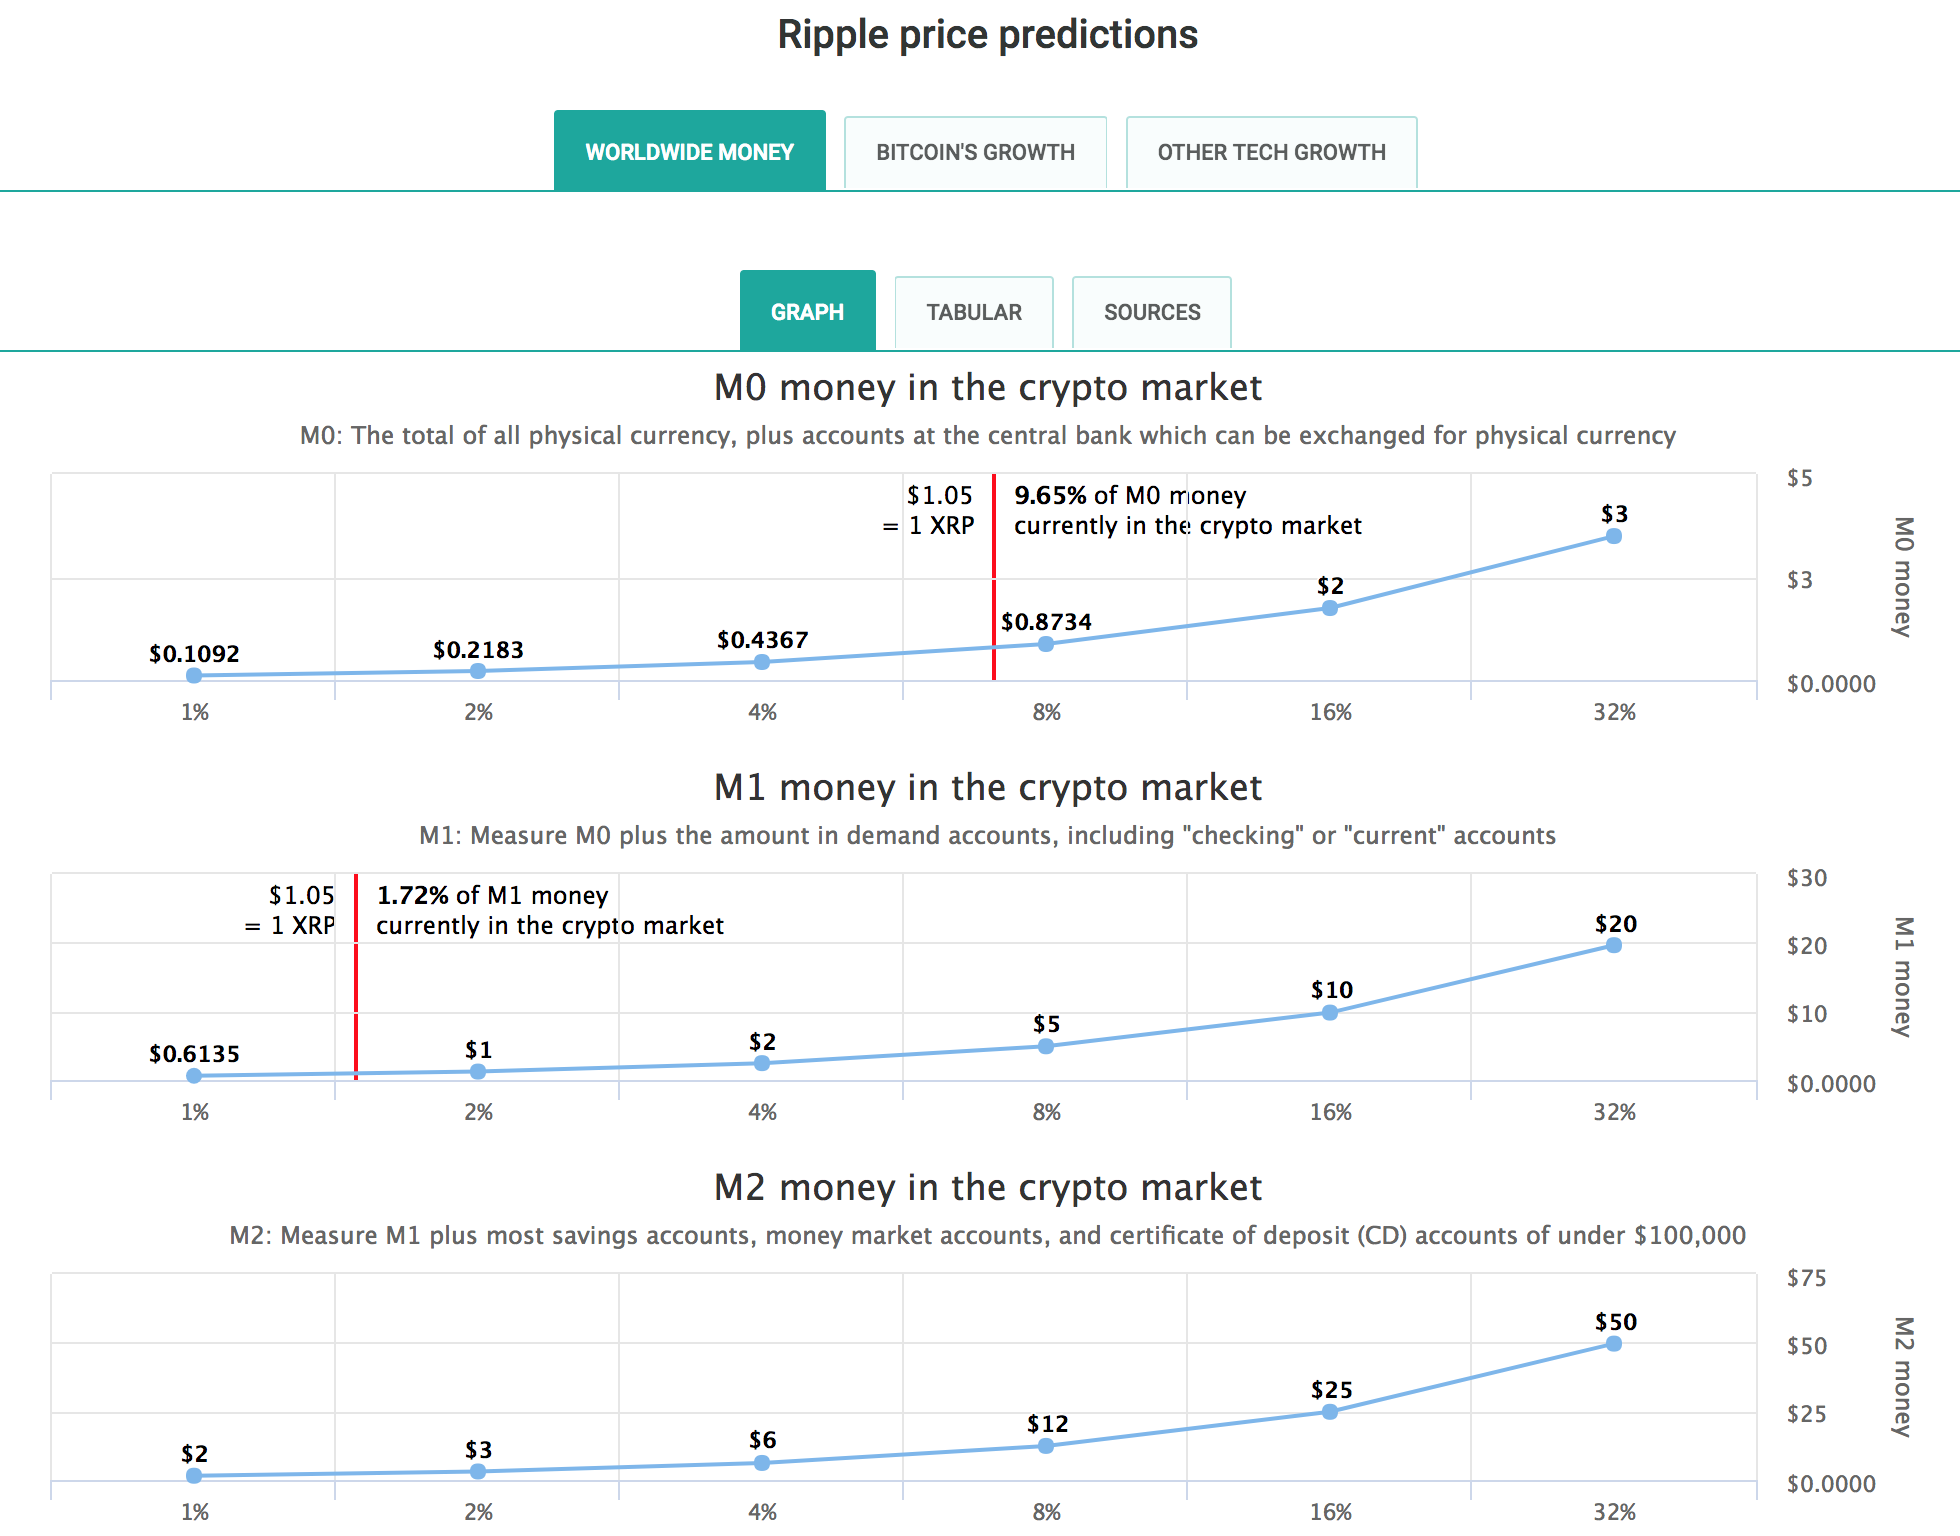Image resolution: width=1960 pixels, height=1536 pixels.
Task: Click the M1 definition subtitle text
Action: click(988, 836)
